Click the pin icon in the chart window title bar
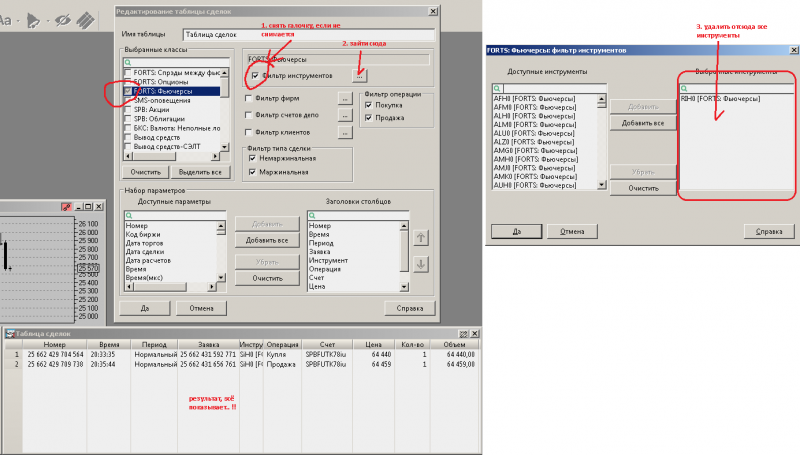 coord(66,207)
